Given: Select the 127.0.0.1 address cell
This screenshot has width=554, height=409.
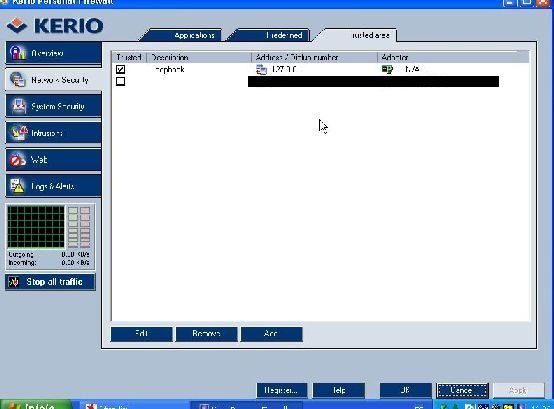Looking at the screenshot, I should pos(284,69).
